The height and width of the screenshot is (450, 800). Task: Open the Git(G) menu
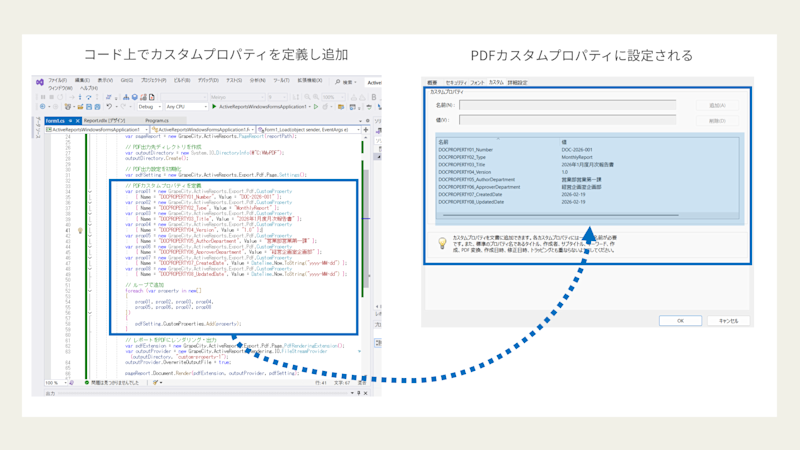127,81
